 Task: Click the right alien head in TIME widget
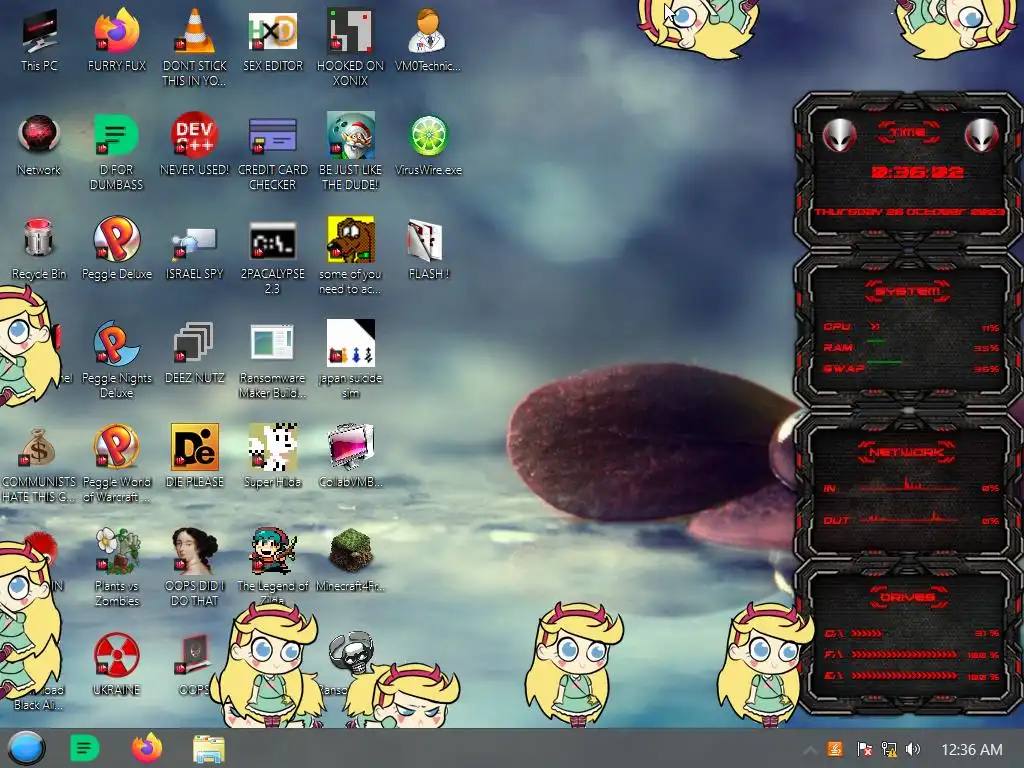point(982,136)
